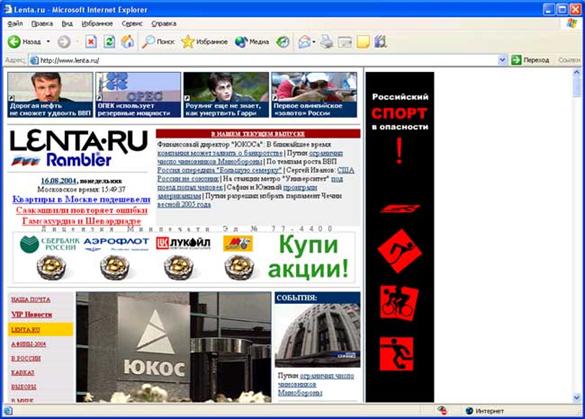Open the 'VIP Новости' sidebar link
585x419 pixels.
point(32,315)
